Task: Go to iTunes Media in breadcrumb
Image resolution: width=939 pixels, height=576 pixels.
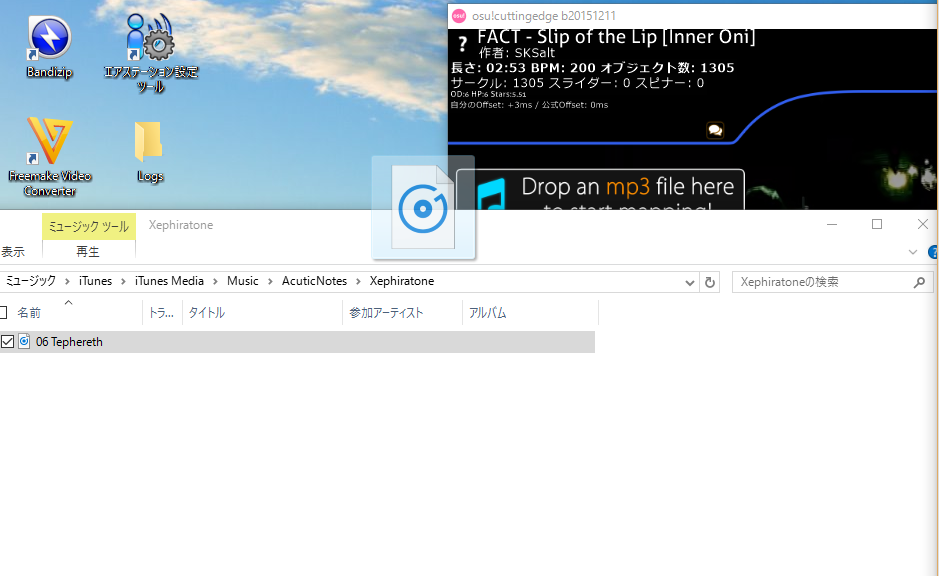Action: coord(169,281)
